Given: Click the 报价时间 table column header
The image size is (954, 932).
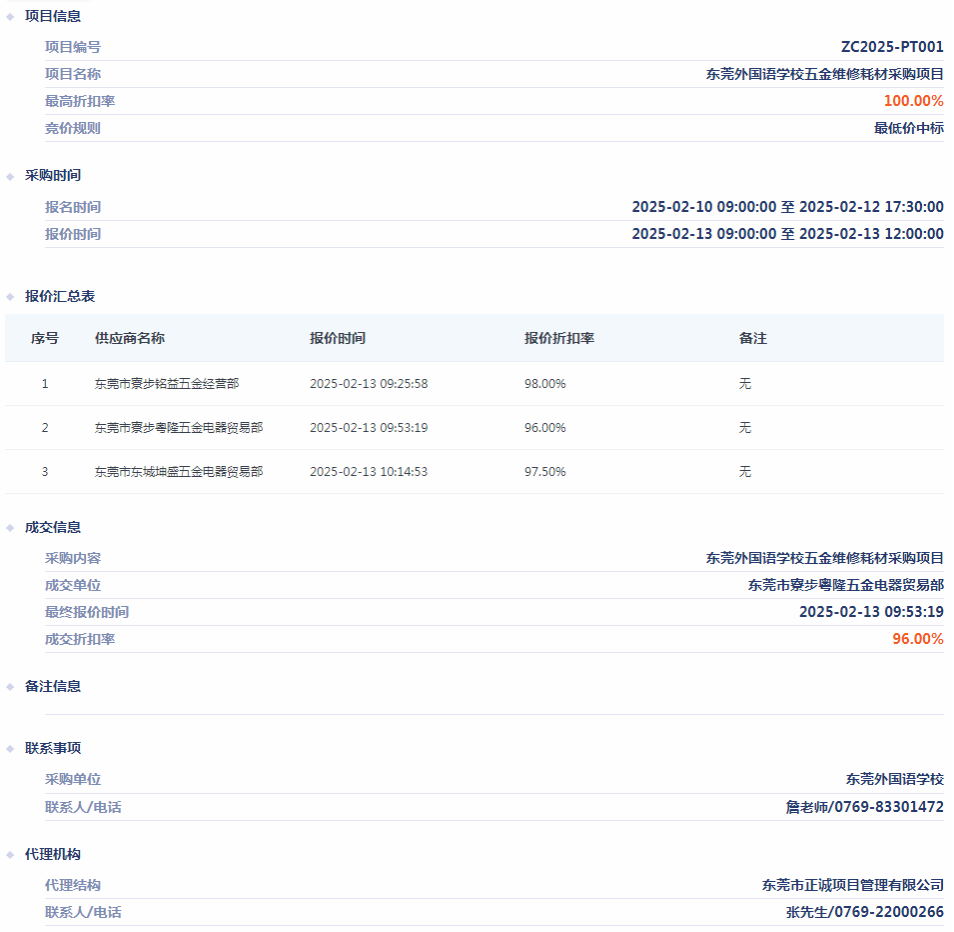Looking at the screenshot, I should pyautogui.click(x=338, y=338).
